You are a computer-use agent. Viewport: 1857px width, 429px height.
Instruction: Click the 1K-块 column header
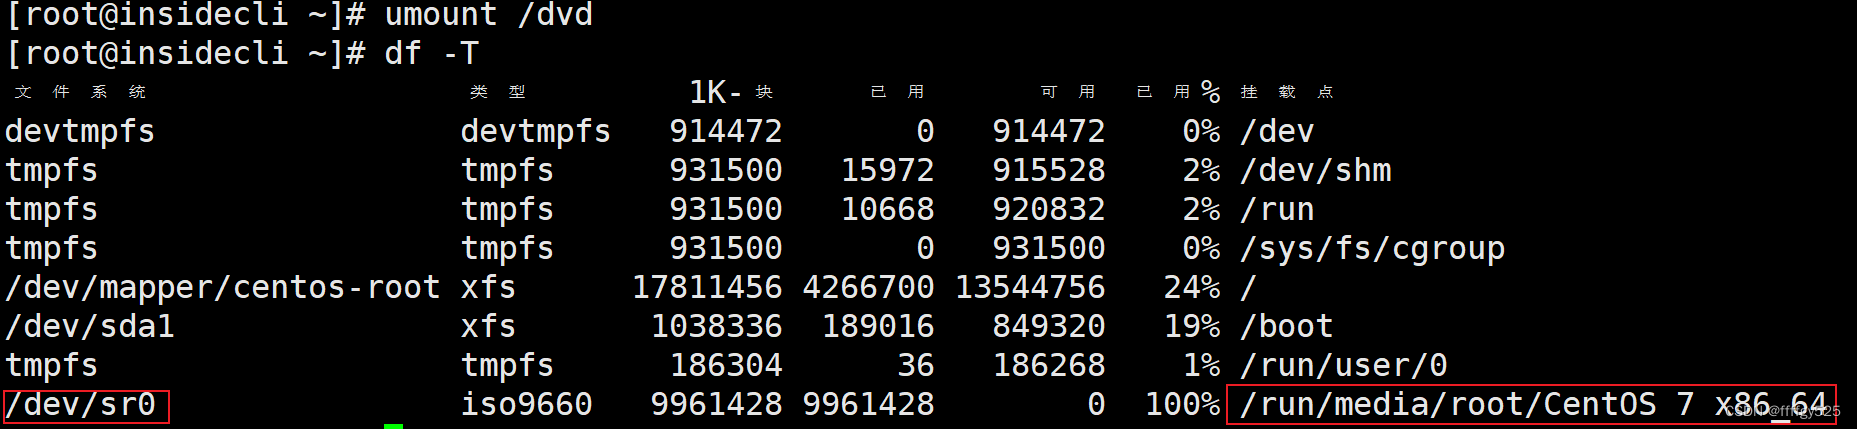[x=731, y=92]
